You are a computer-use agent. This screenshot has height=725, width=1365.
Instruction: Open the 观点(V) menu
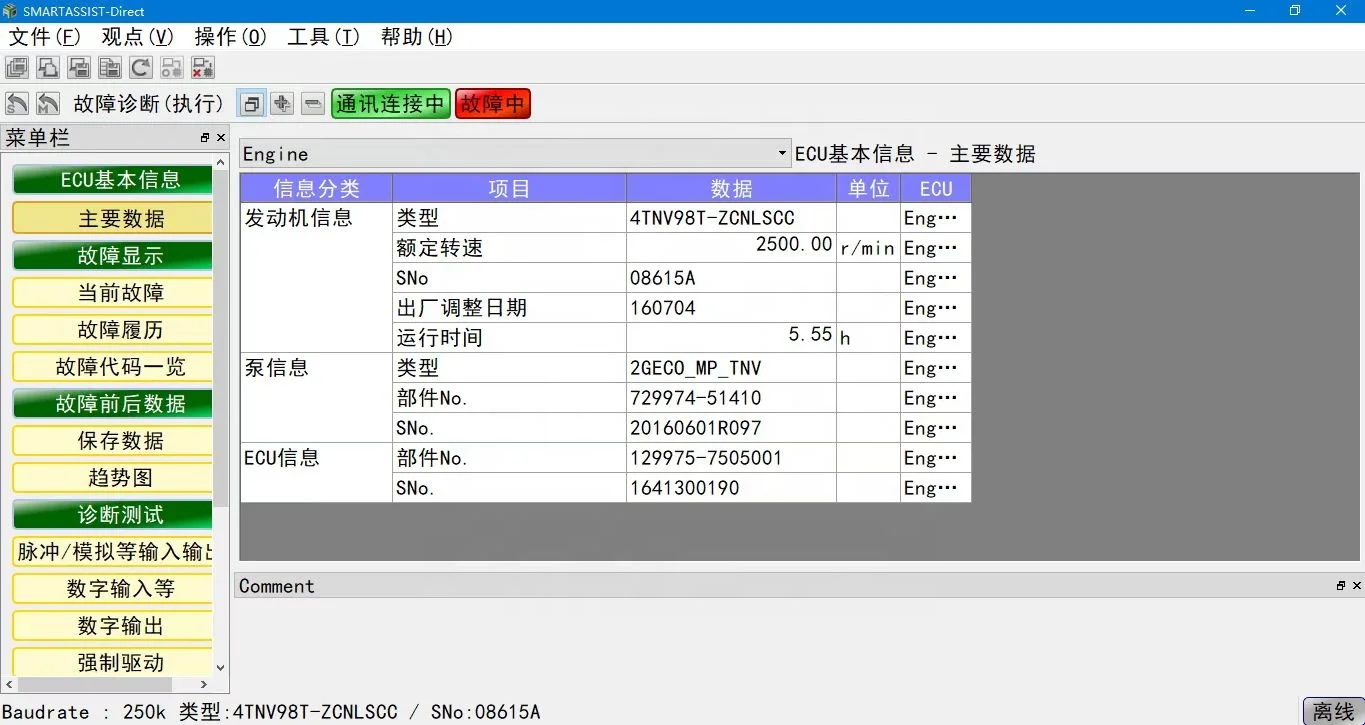pos(138,37)
